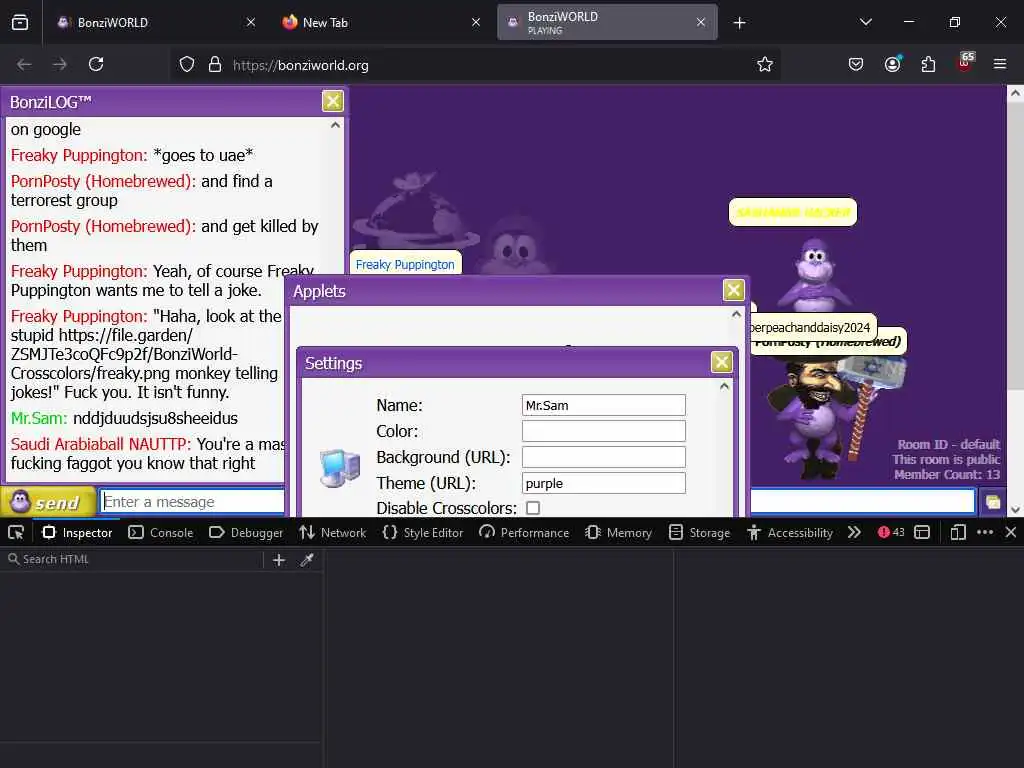Image resolution: width=1024 pixels, height=768 pixels.
Task: Open Firefox View tab overview
Action: click(20, 22)
